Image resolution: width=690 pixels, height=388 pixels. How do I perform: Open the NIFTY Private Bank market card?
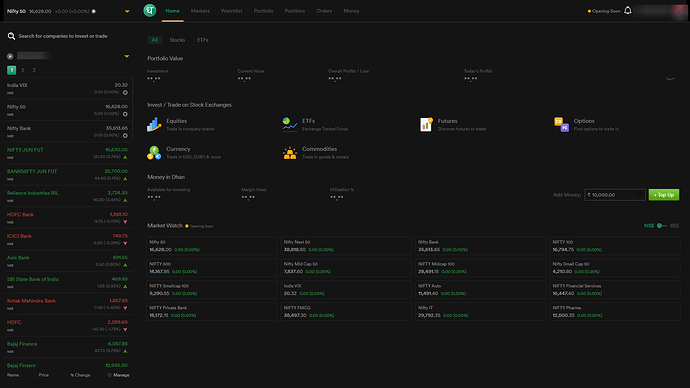(212, 311)
